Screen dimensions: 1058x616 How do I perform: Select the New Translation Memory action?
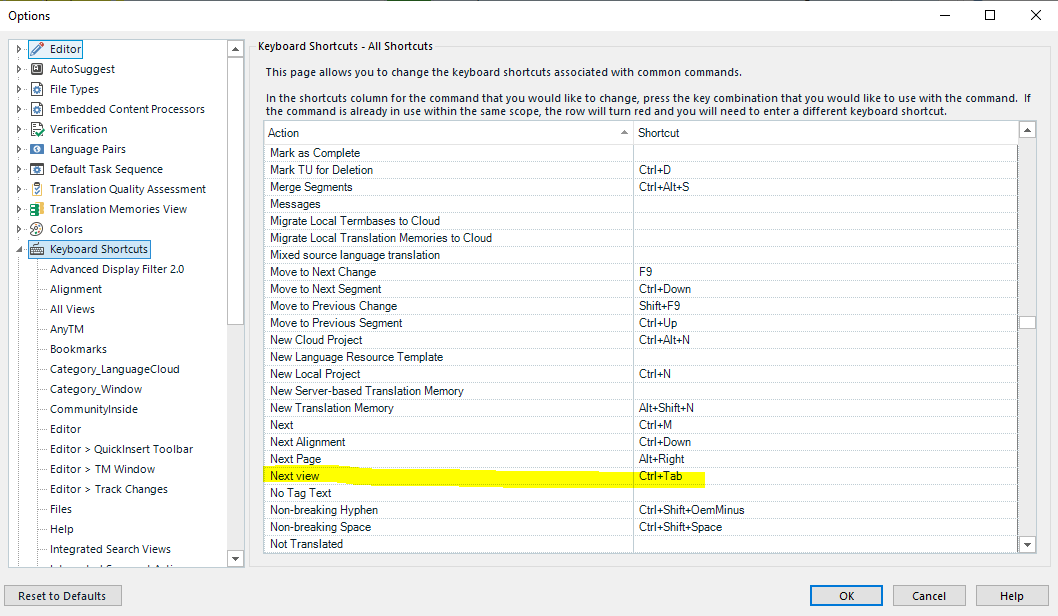click(x=449, y=408)
